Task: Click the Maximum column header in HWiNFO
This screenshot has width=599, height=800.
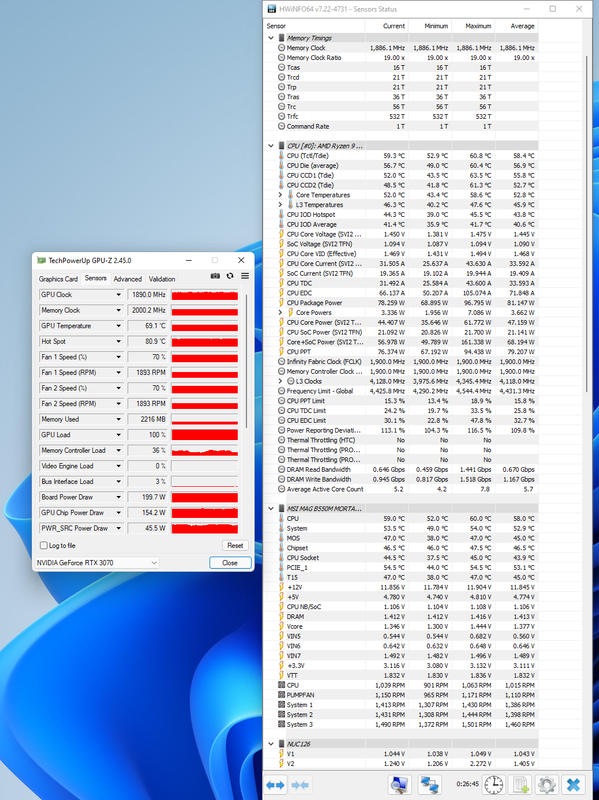Action: 473,26
